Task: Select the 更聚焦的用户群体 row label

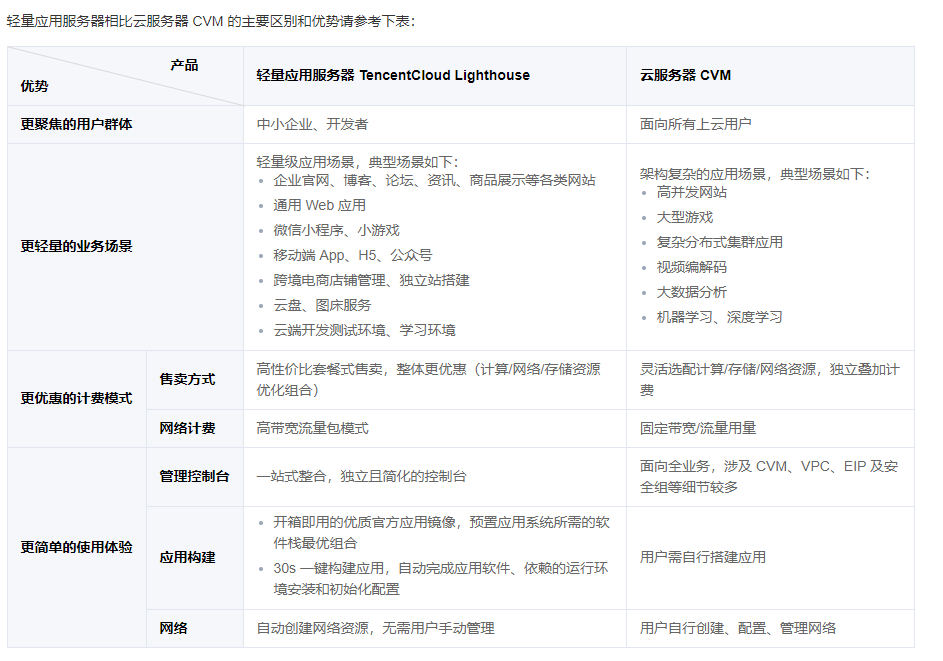Action: click(x=76, y=125)
